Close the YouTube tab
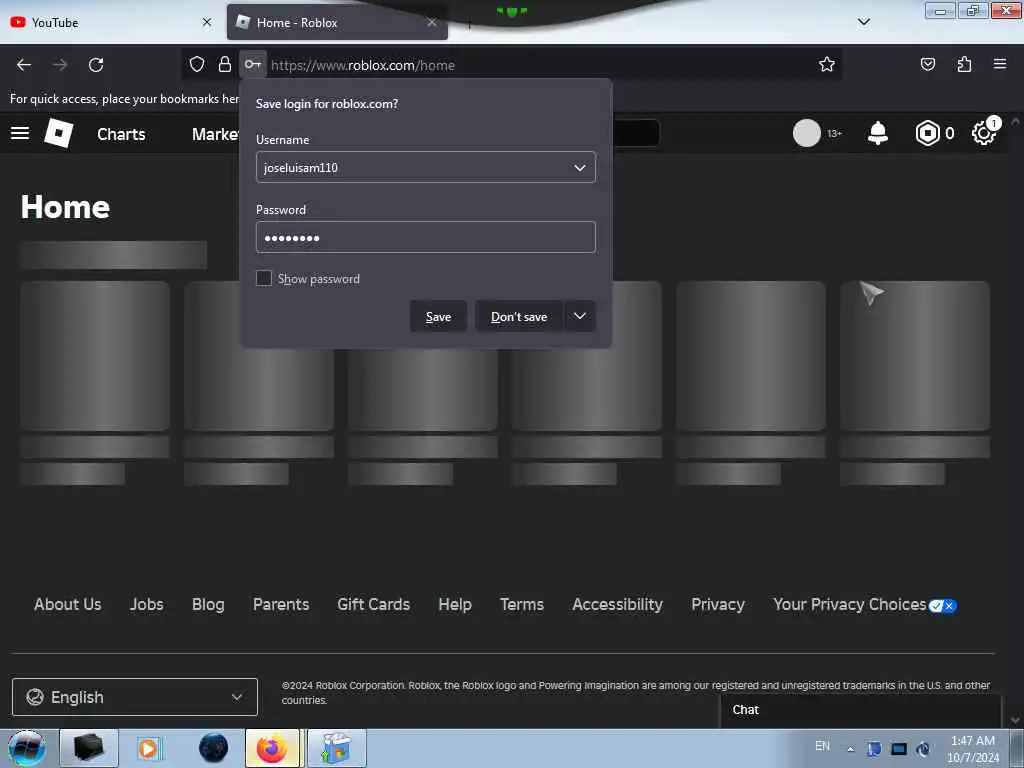Image resolution: width=1024 pixels, height=768 pixels. tap(207, 22)
